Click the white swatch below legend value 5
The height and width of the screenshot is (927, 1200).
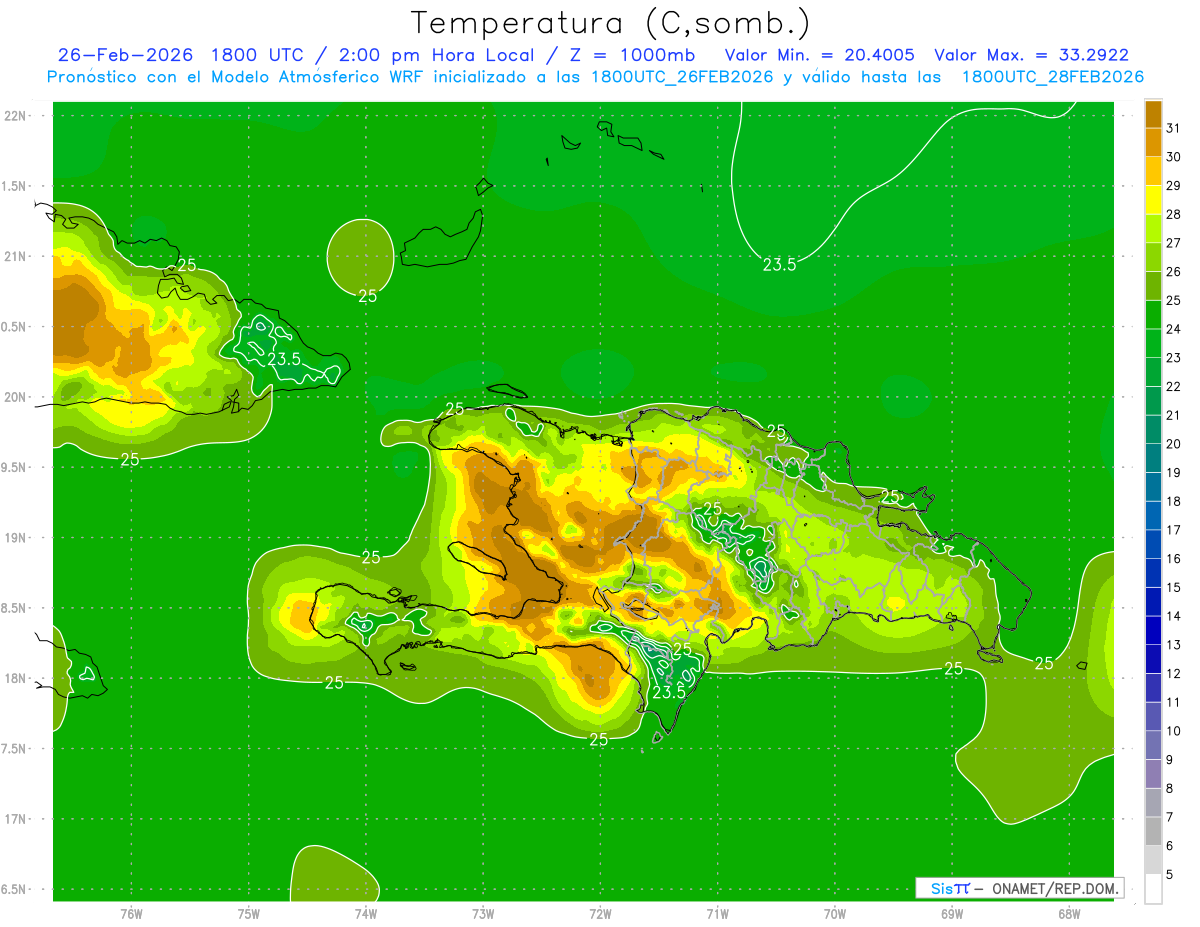point(1153,889)
